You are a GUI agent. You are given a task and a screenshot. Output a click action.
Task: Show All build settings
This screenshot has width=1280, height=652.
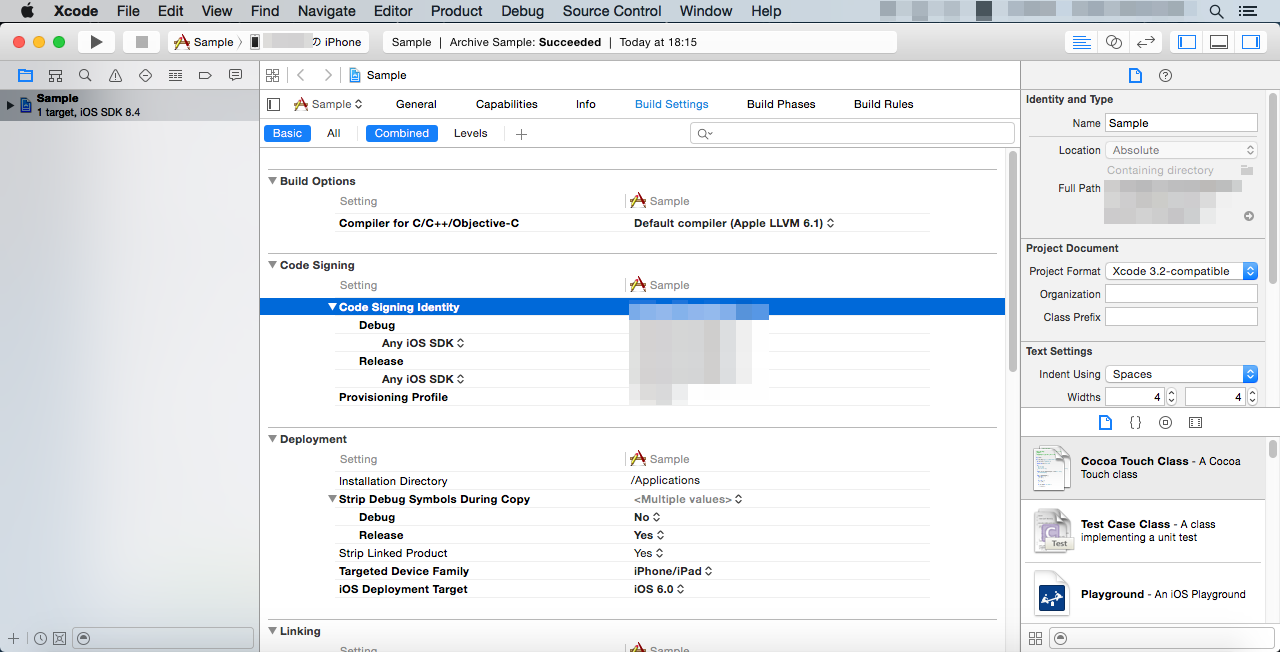pyautogui.click(x=334, y=133)
